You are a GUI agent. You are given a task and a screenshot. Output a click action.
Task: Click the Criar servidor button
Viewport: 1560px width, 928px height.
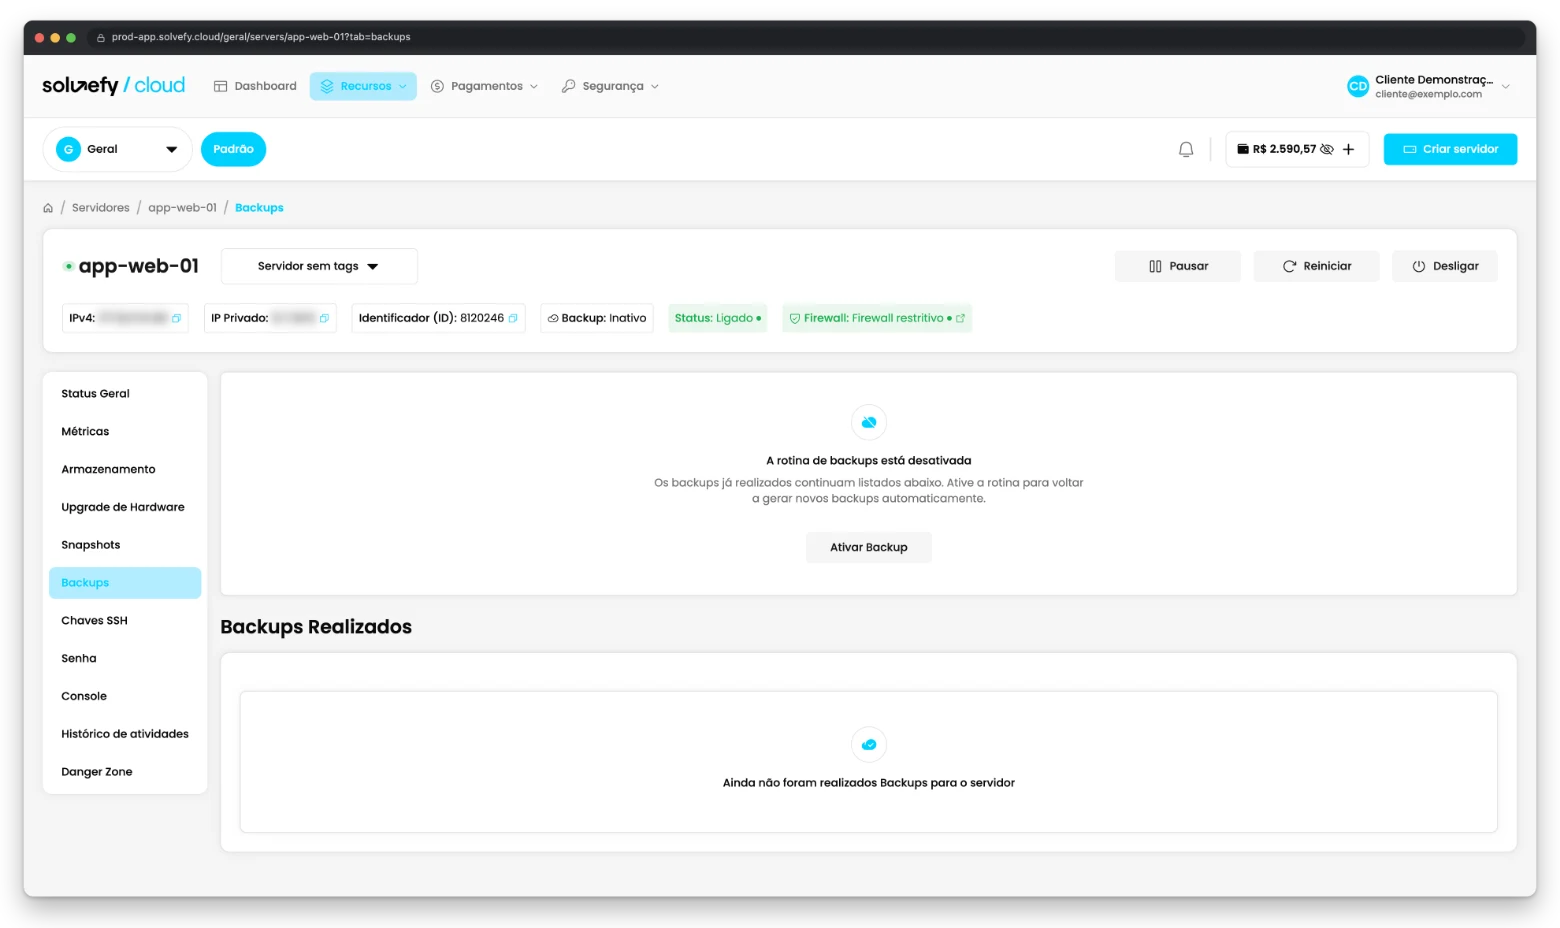pos(1450,149)
